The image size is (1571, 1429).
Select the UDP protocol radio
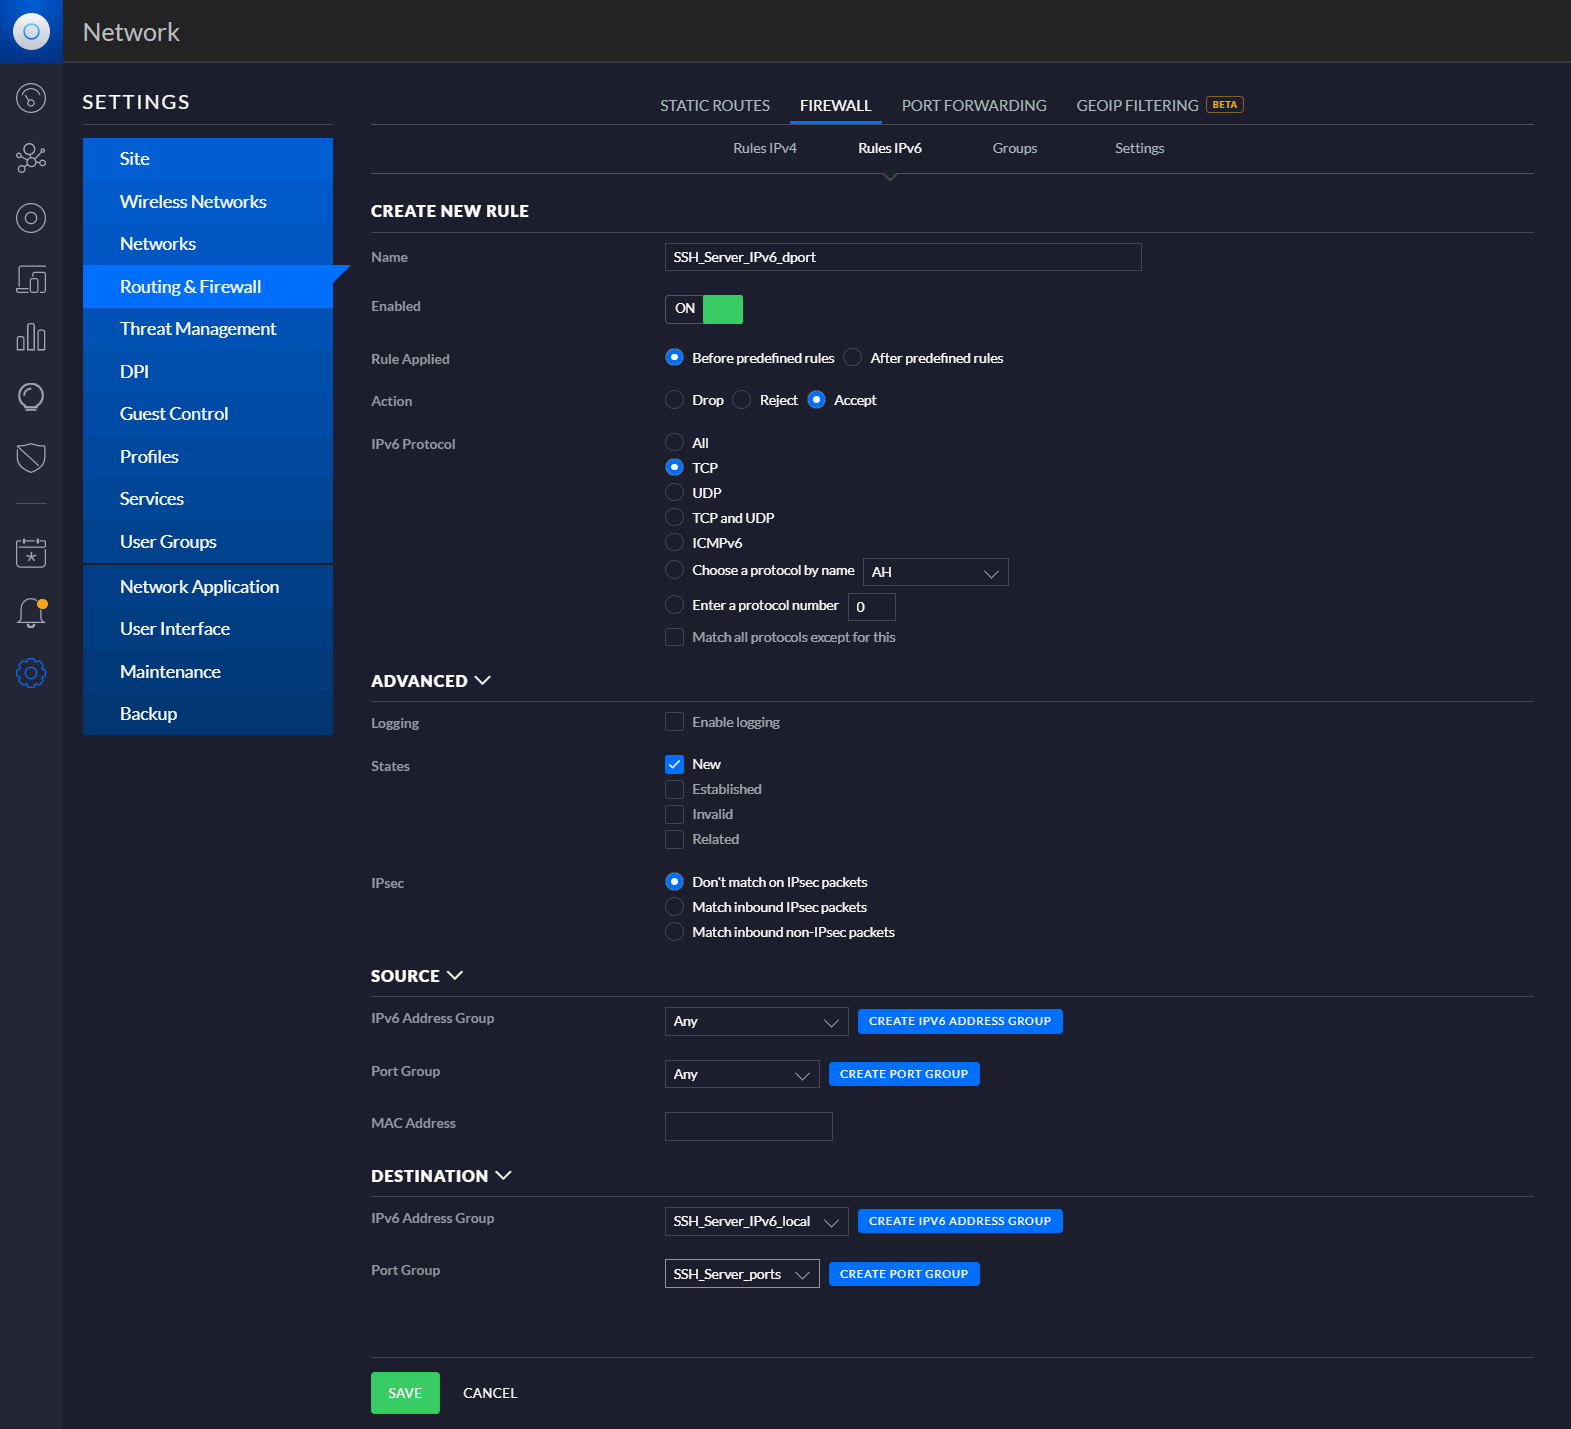[675, 493]
